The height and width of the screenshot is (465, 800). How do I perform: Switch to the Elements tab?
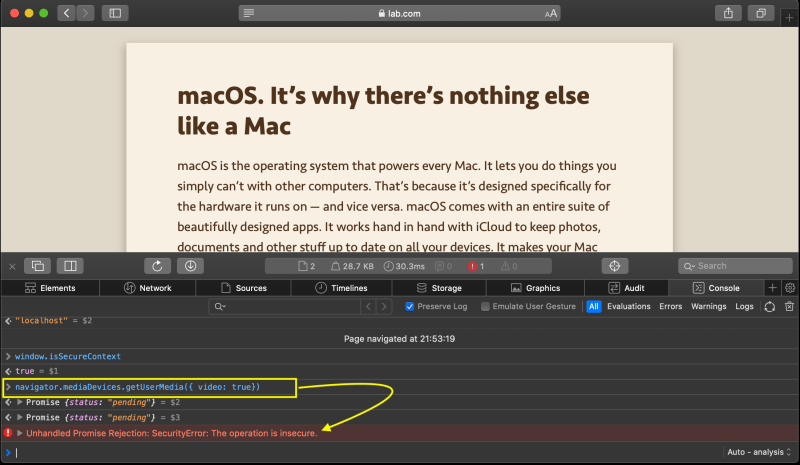tap(50, 288)
